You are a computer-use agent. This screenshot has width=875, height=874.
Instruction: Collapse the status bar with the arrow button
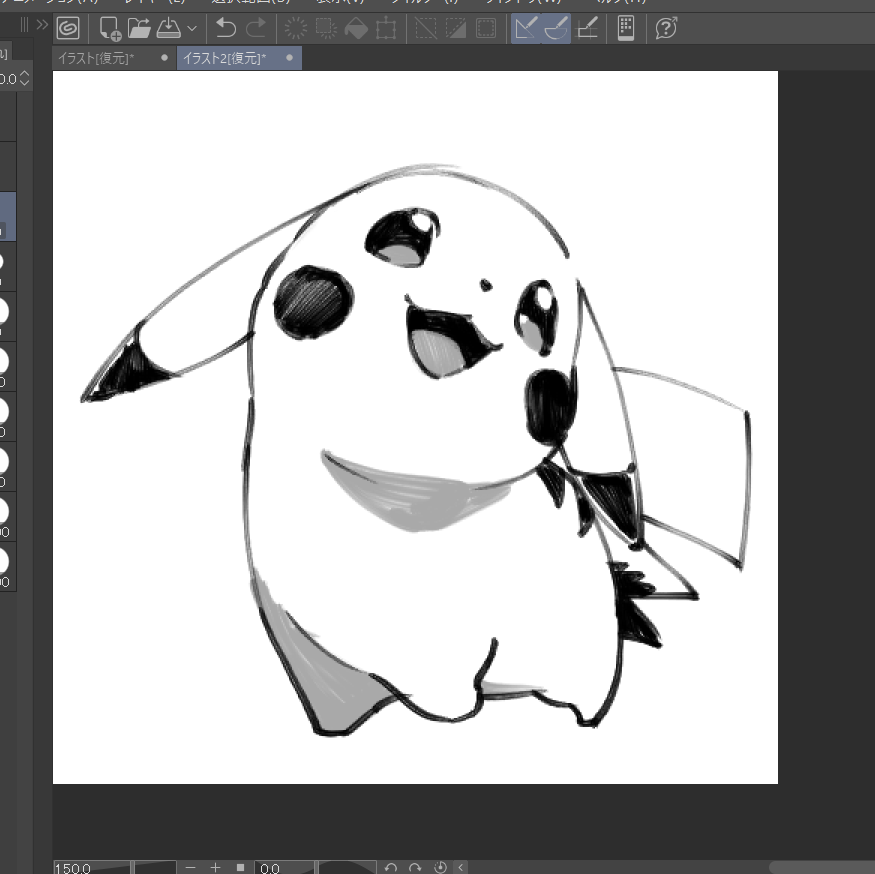tap(460, 867)
